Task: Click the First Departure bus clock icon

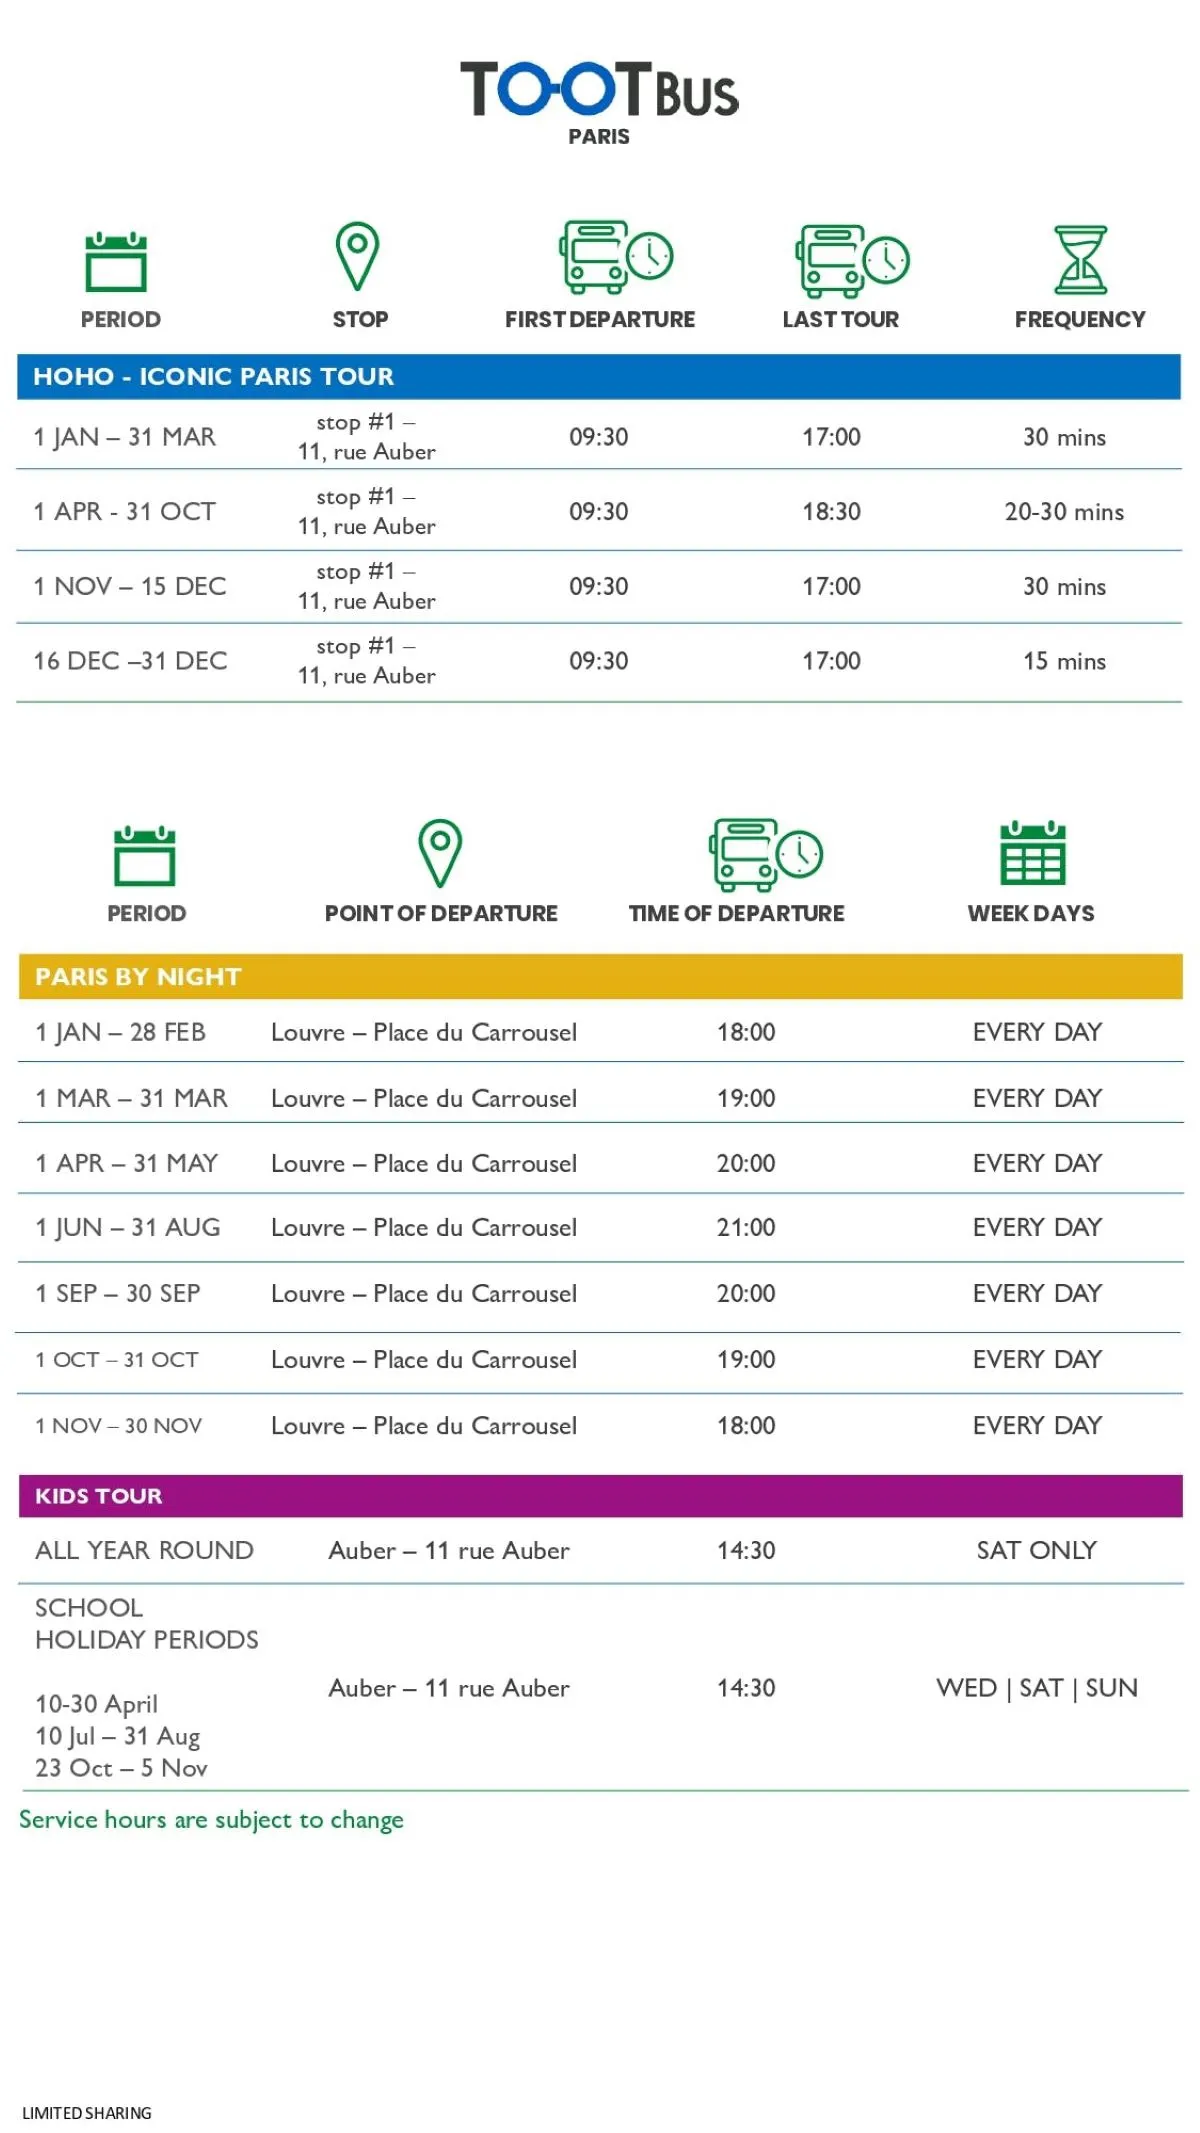Action: 615,257
